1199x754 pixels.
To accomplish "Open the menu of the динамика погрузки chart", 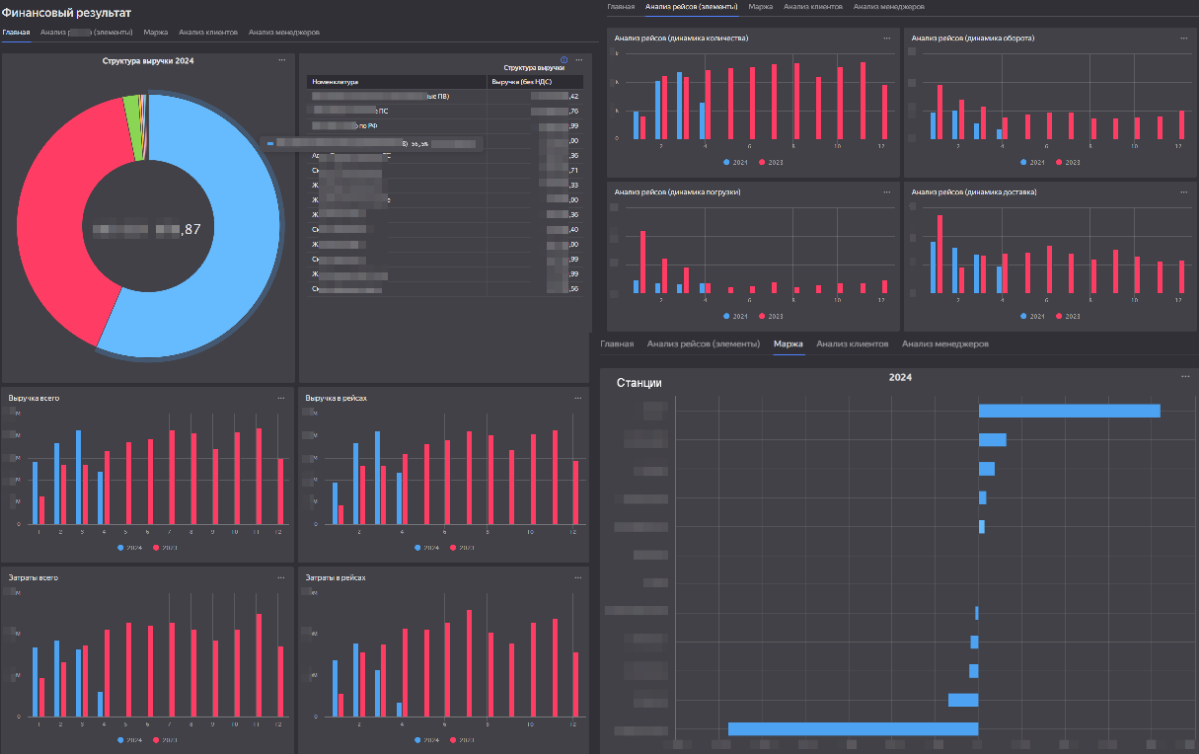I will 887,191.
